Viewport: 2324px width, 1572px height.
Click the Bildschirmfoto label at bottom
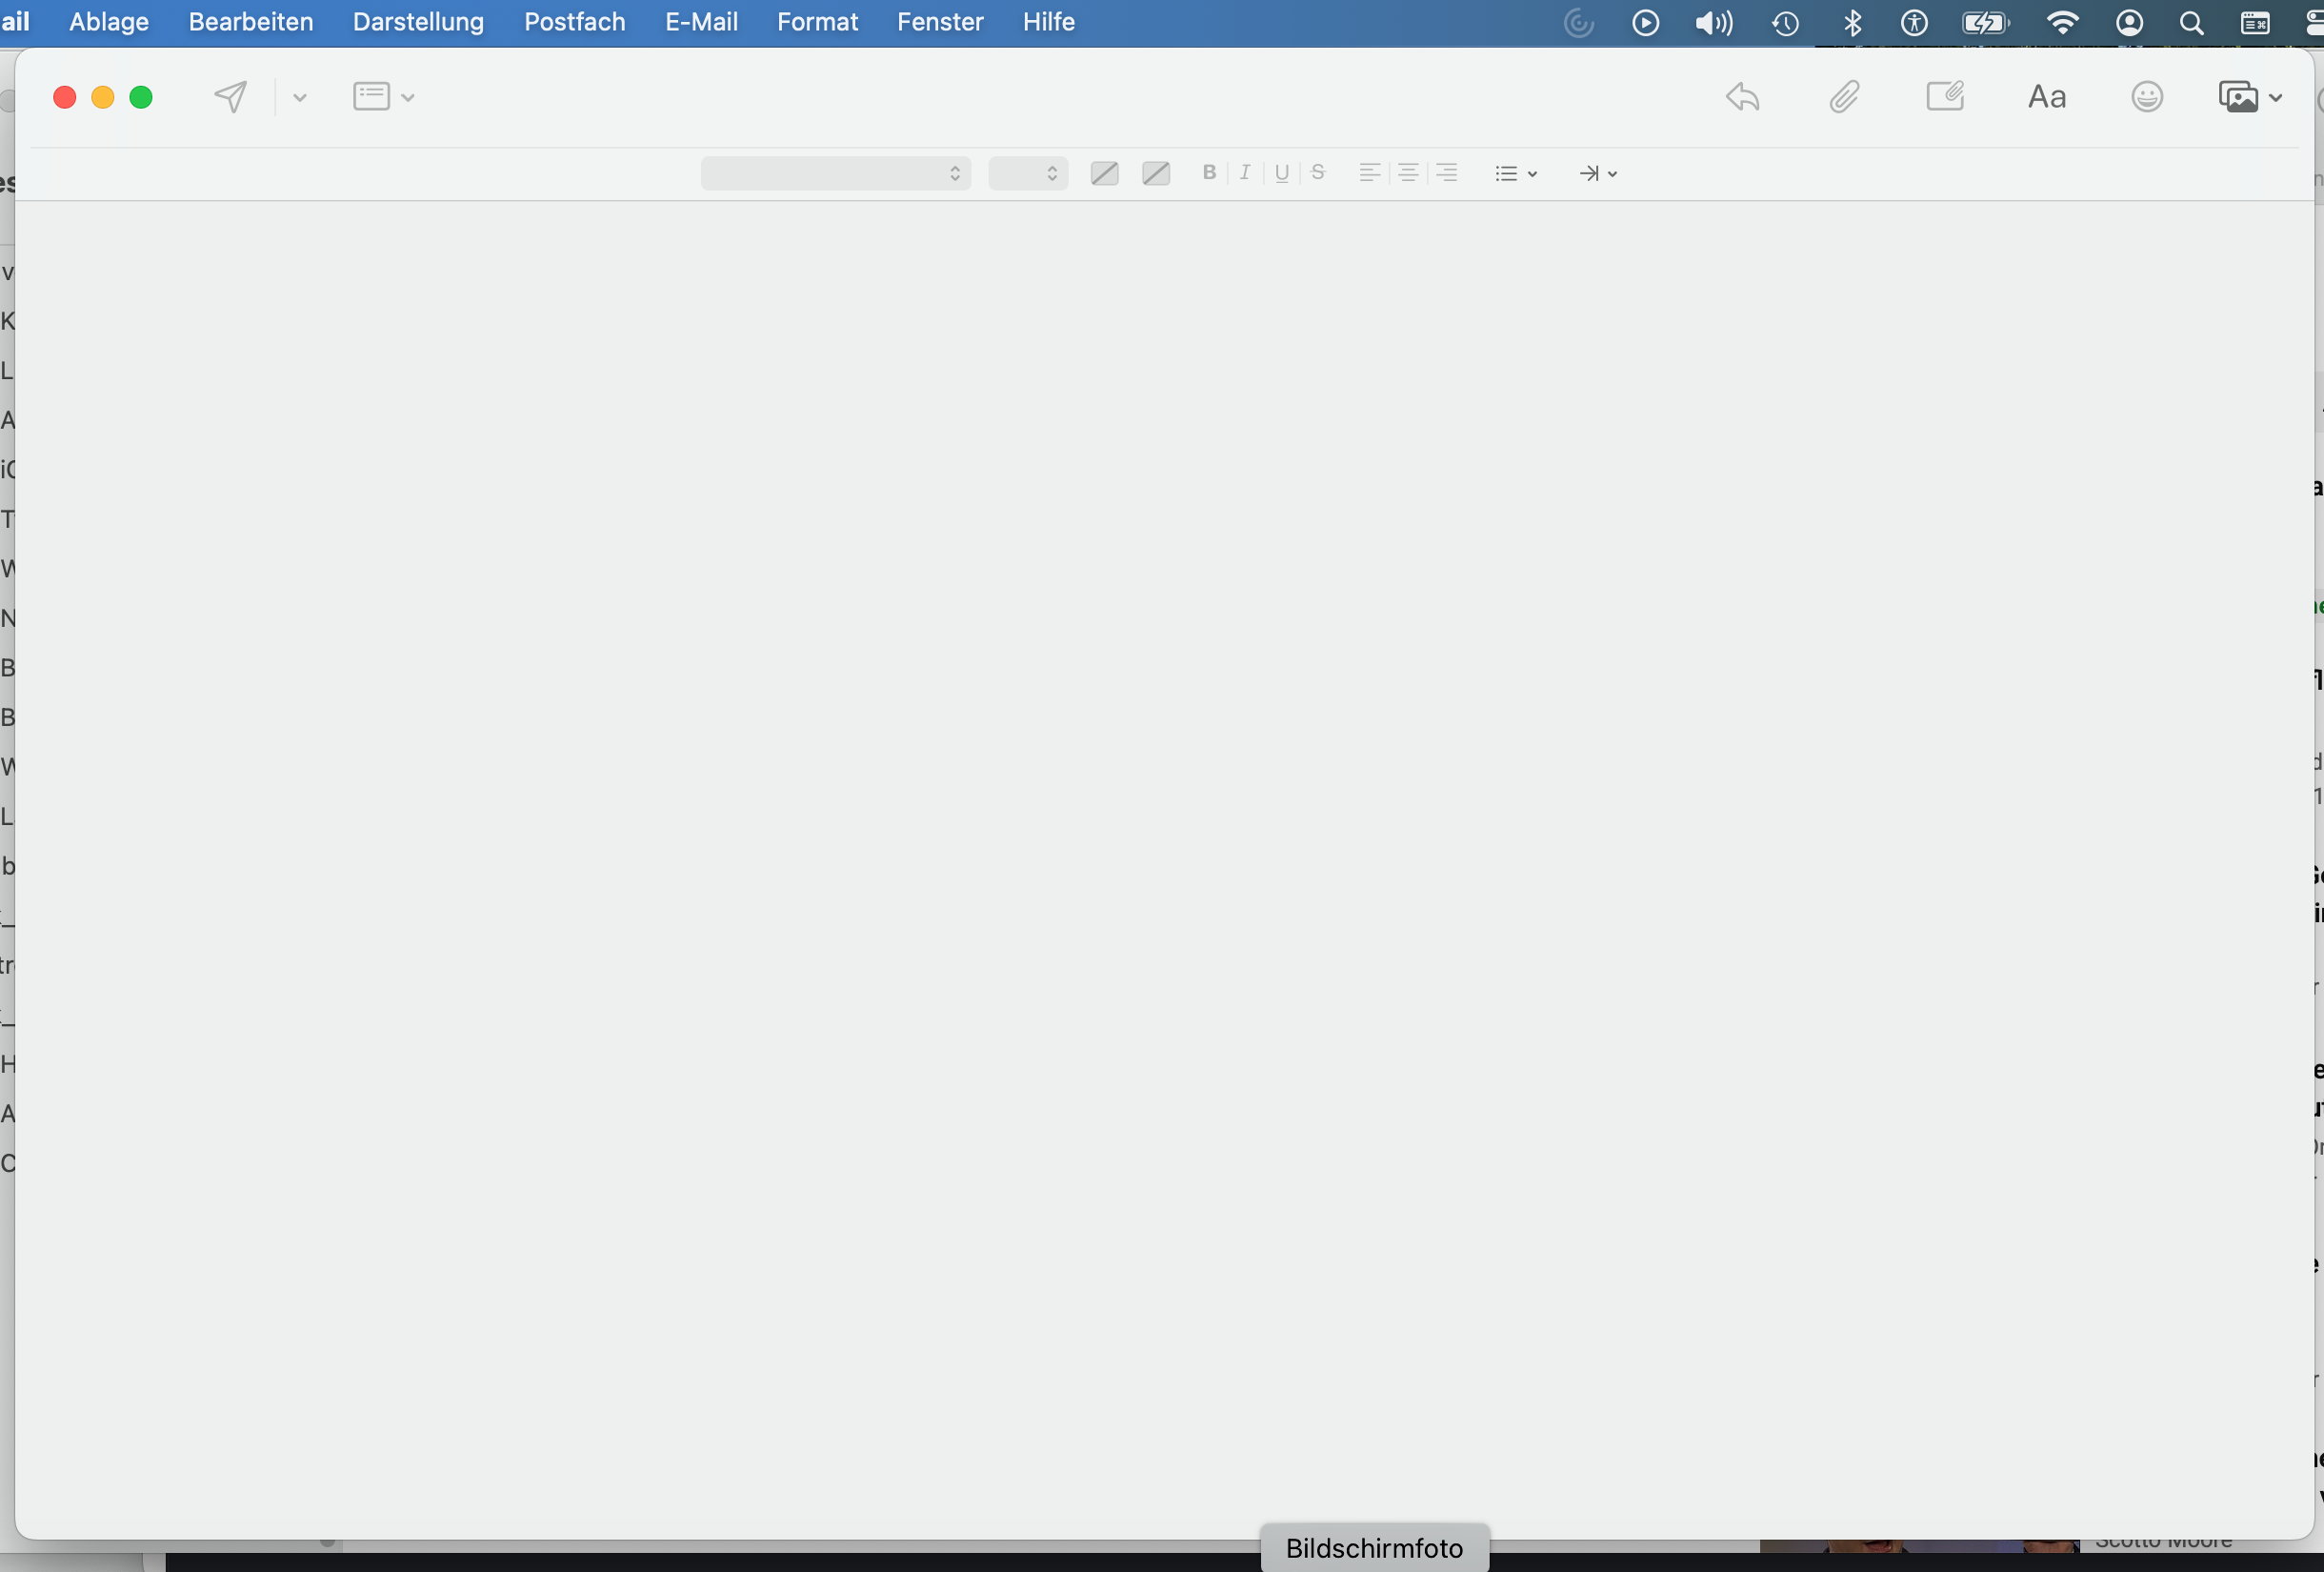tap(1374, 1548)
